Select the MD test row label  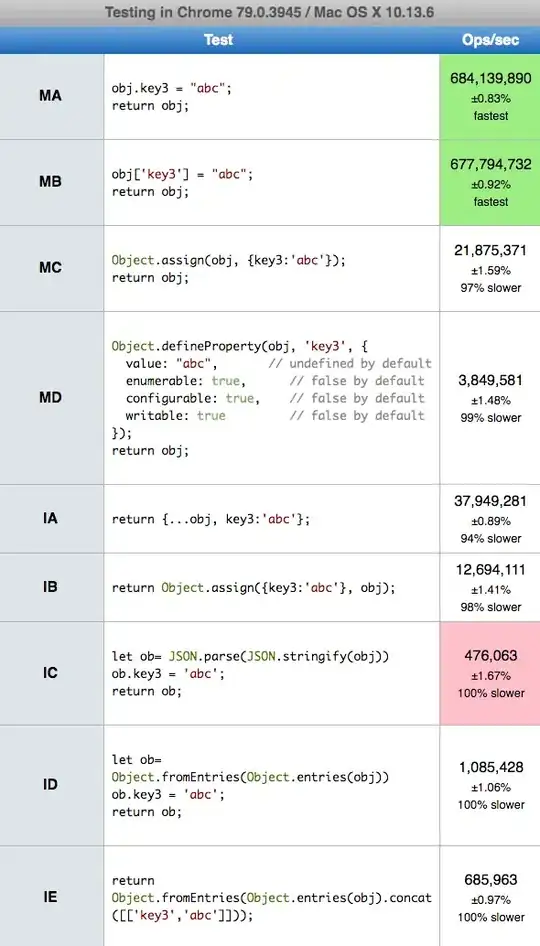tap(50, 398)
